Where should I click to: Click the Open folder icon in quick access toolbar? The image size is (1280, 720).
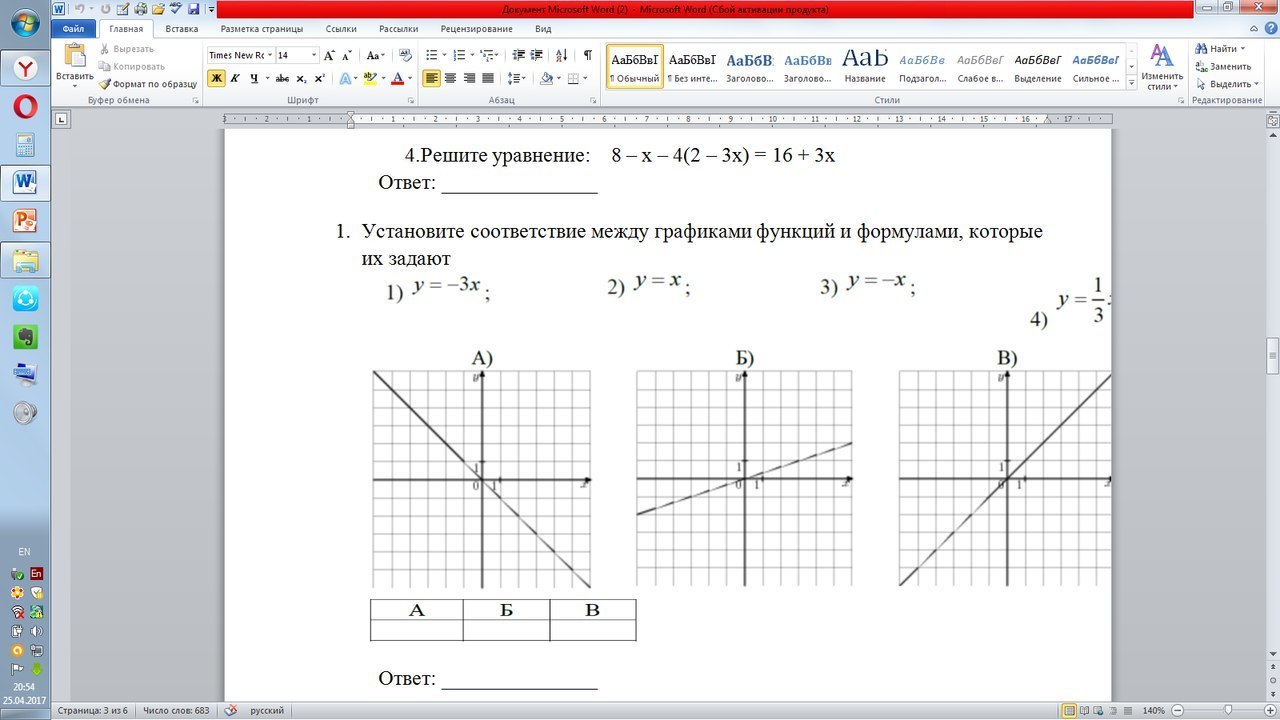point(158,9)
